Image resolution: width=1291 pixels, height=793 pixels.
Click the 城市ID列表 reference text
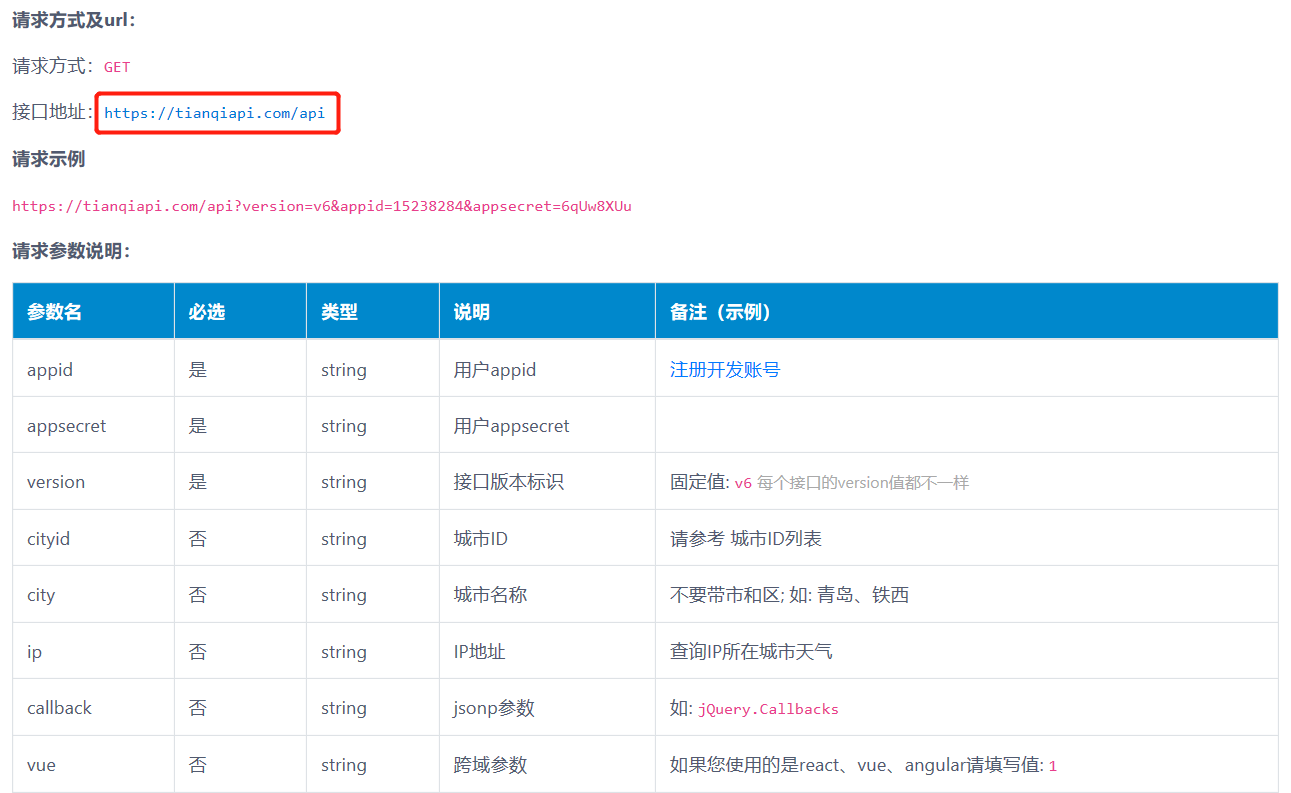(x=776, y=539)
